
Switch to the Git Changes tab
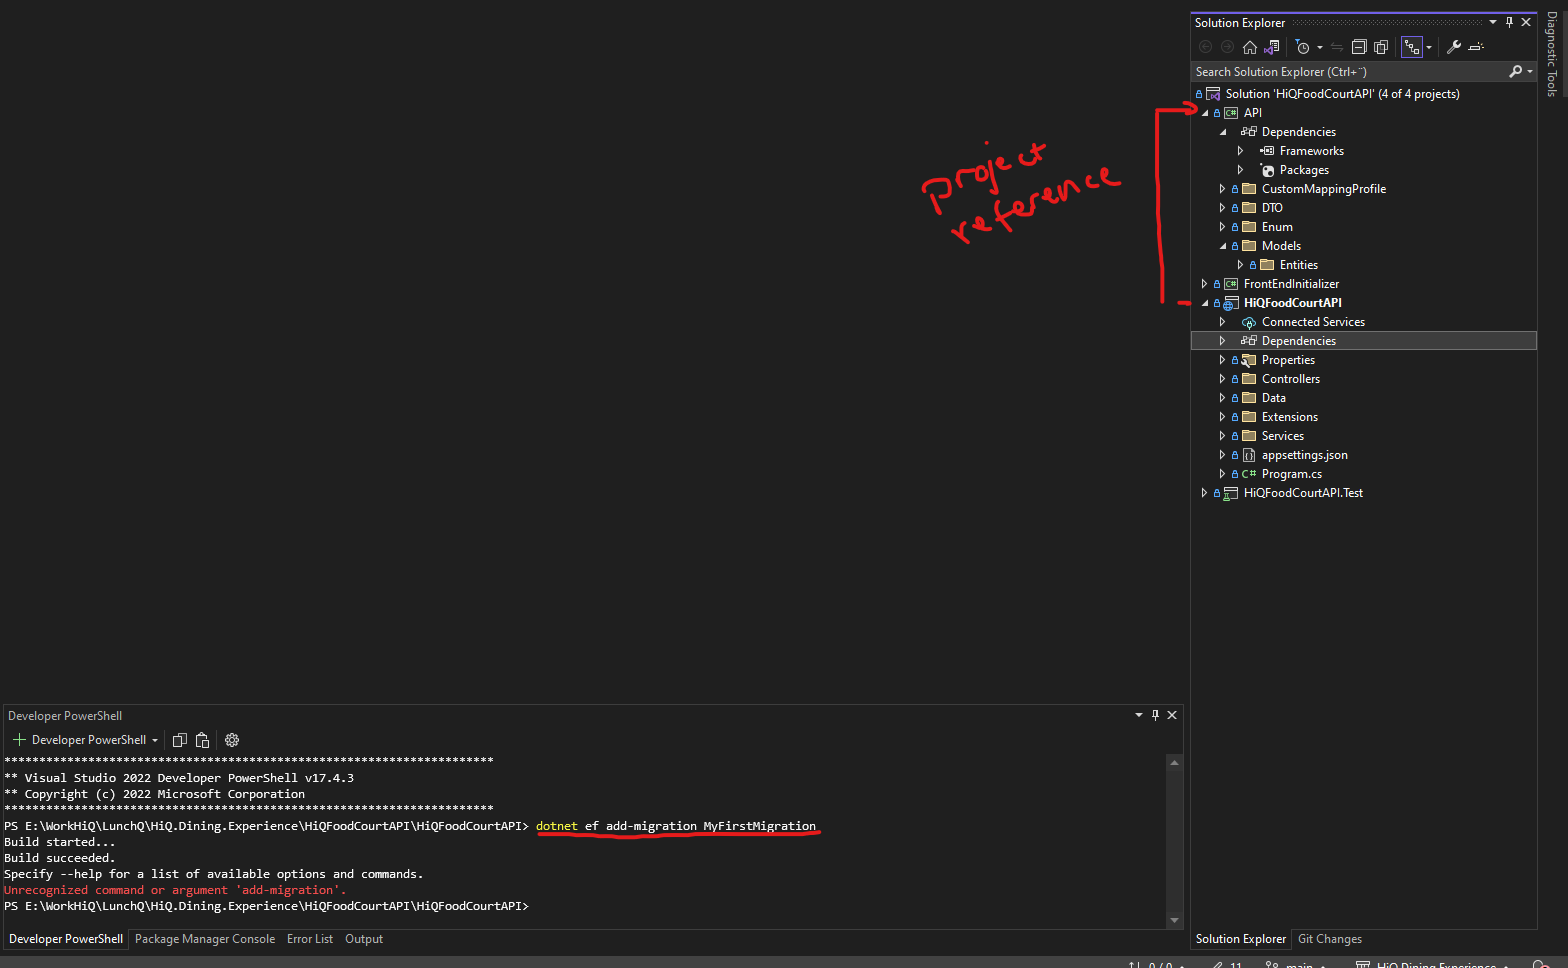click(x=1330, y=939)
